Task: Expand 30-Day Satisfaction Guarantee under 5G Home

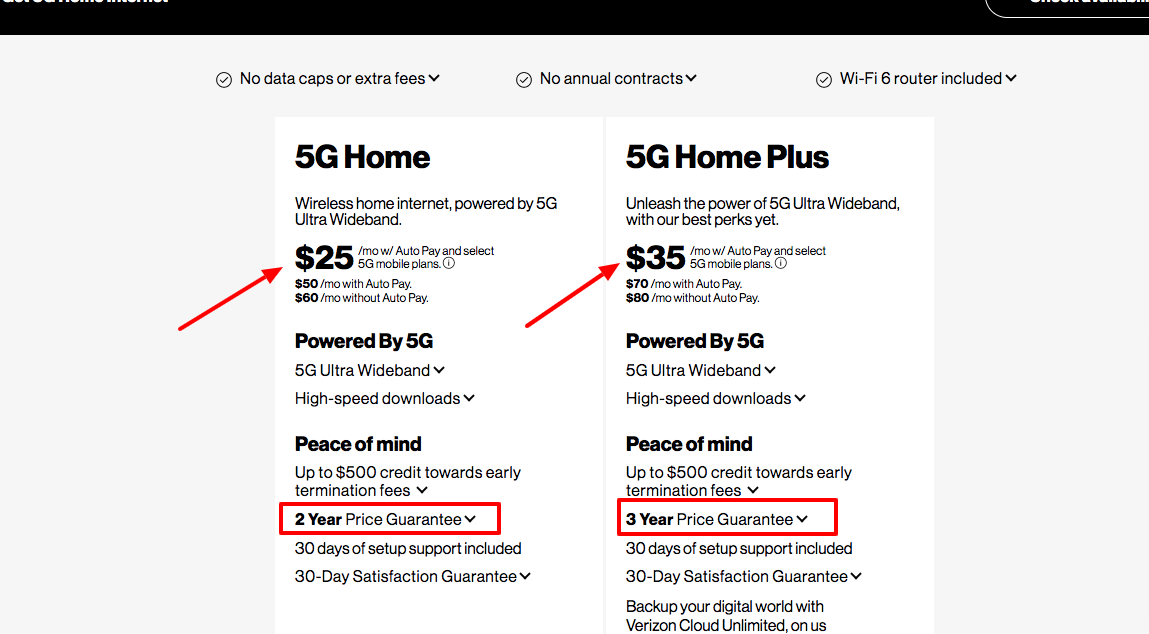Action: pyautogui.click(x=525, y=576)
